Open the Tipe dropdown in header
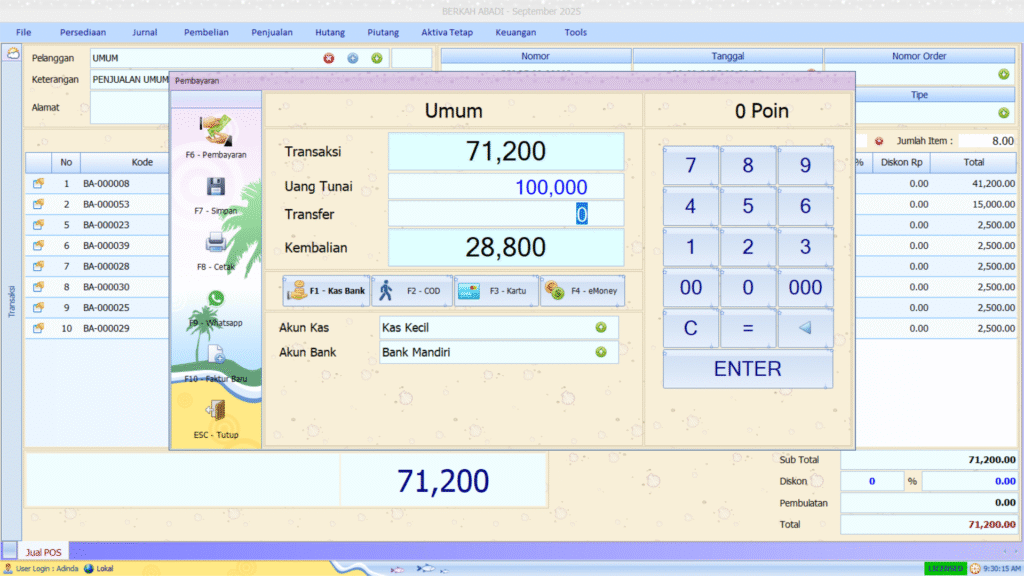Screen dimensions: 1024x576 [x=1003, y=113]
